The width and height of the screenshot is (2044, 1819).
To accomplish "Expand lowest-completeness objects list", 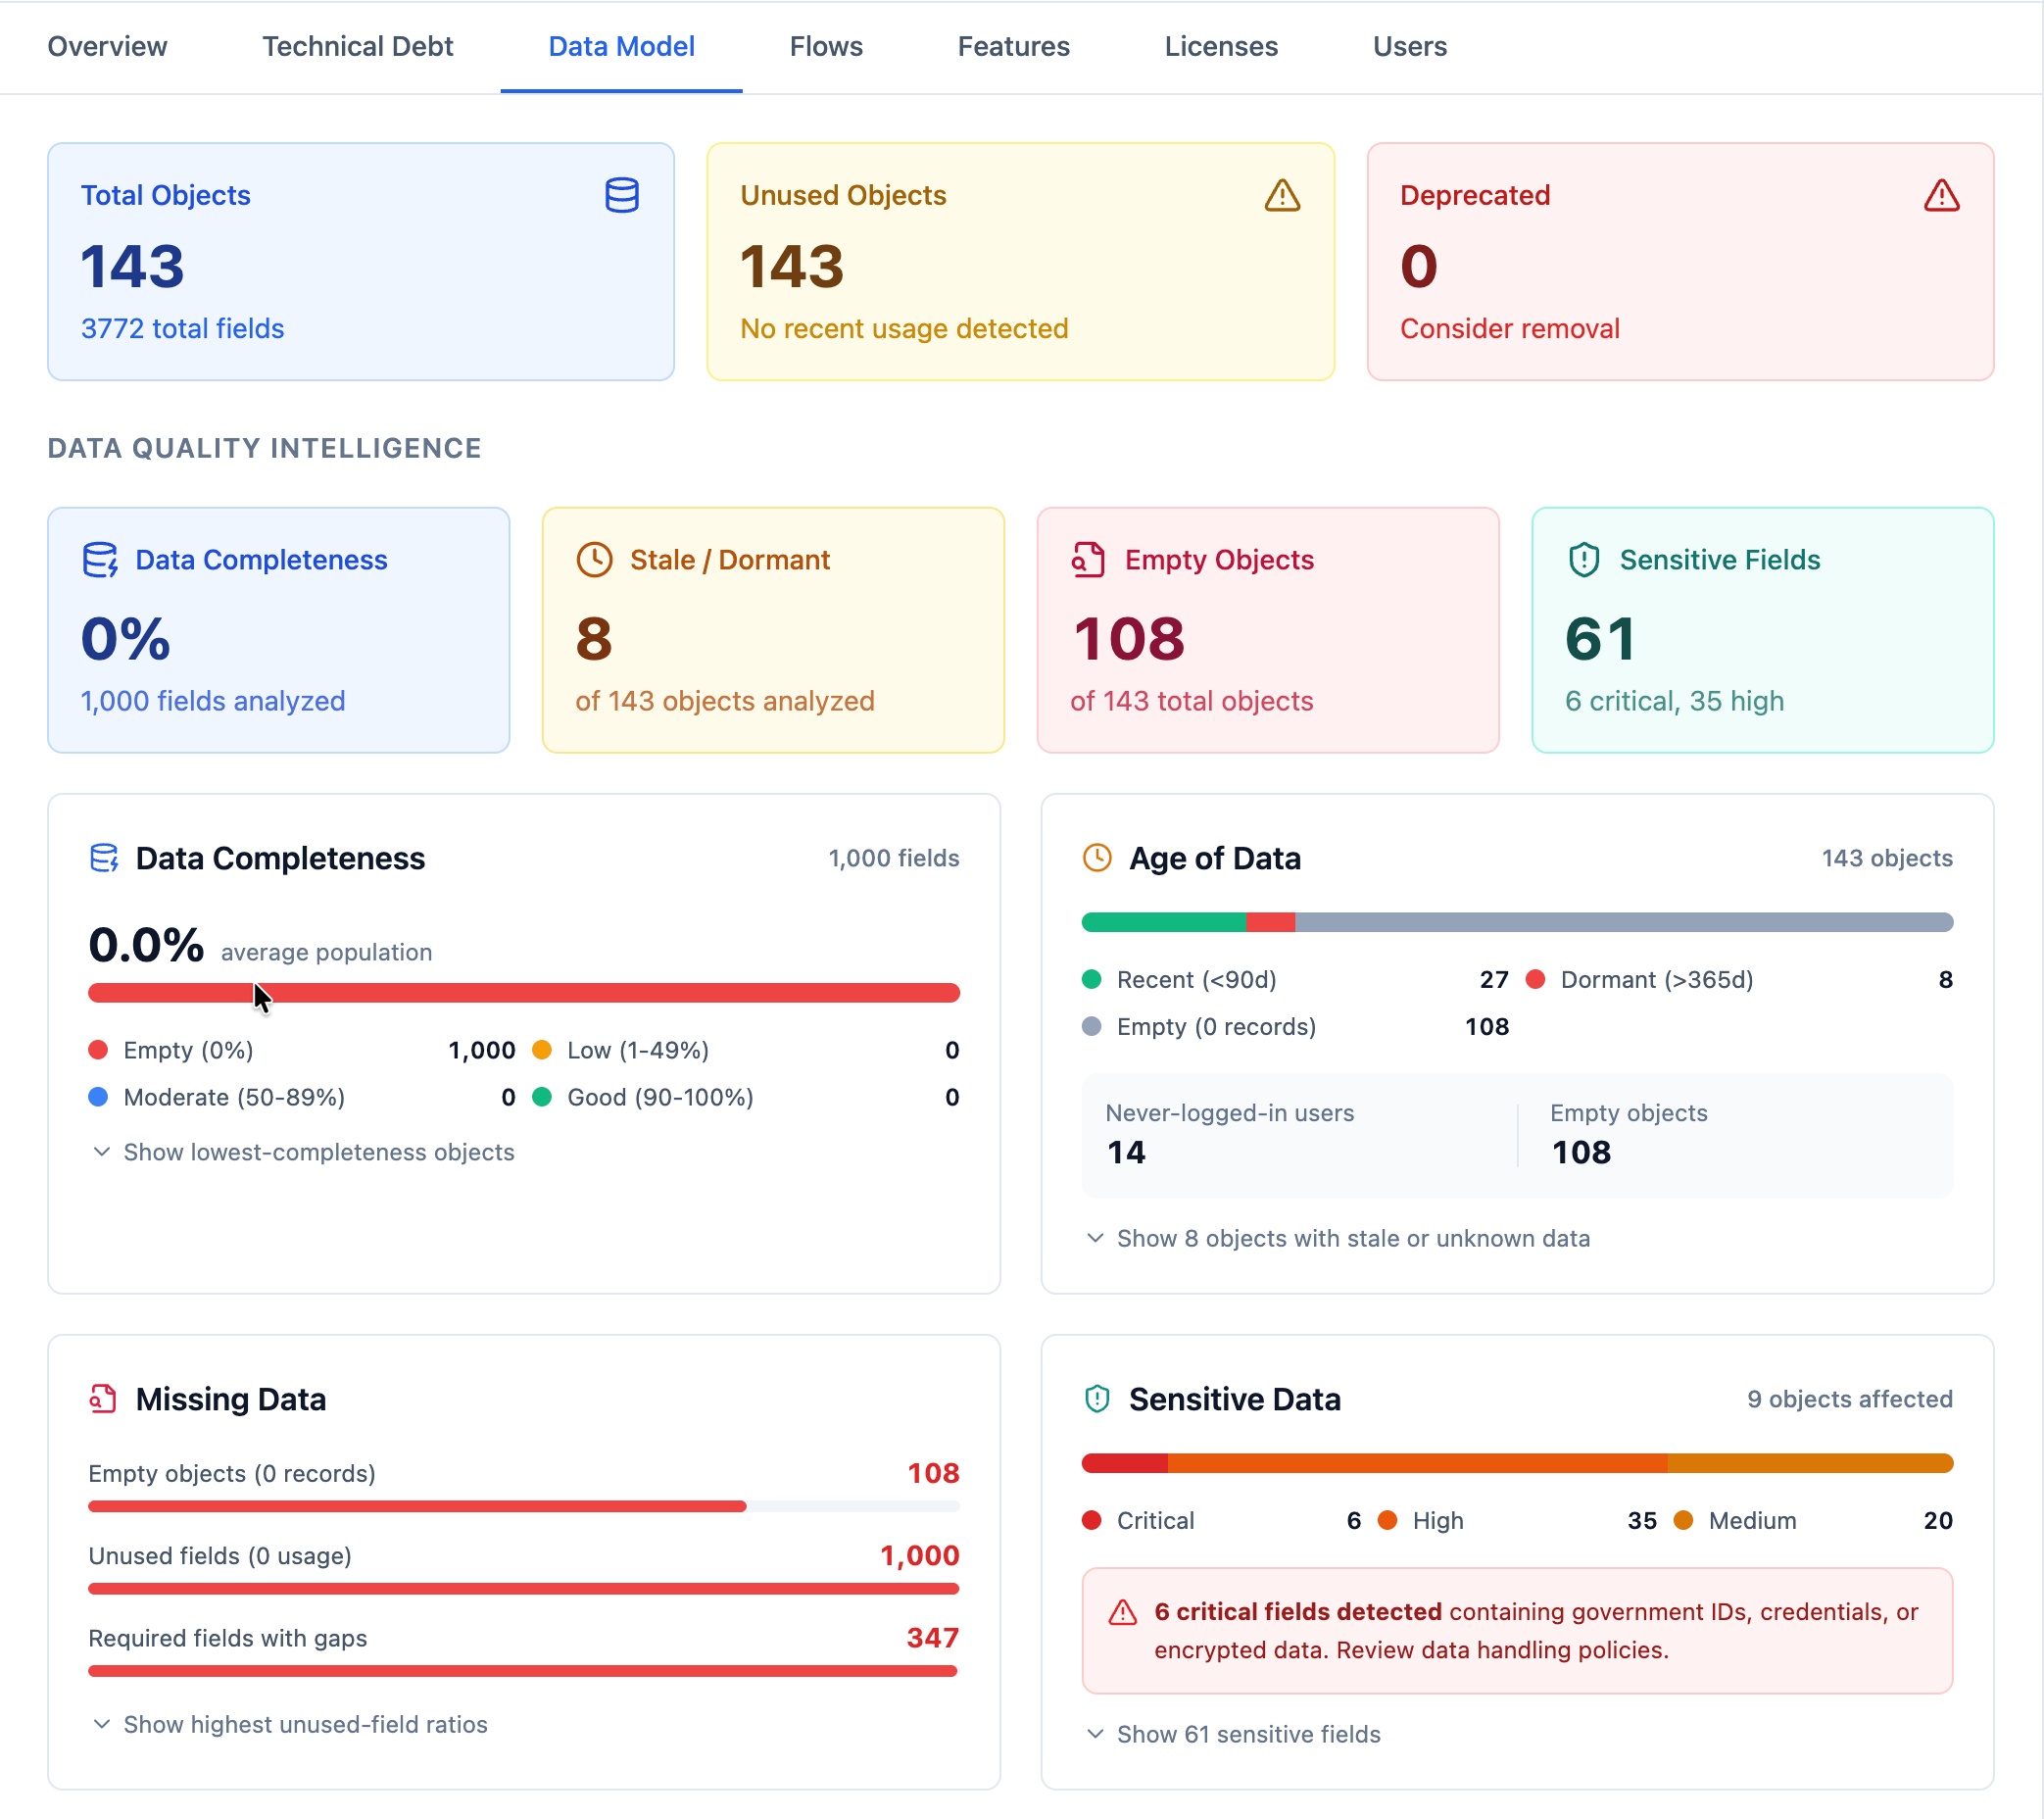I will point(305,1151).
